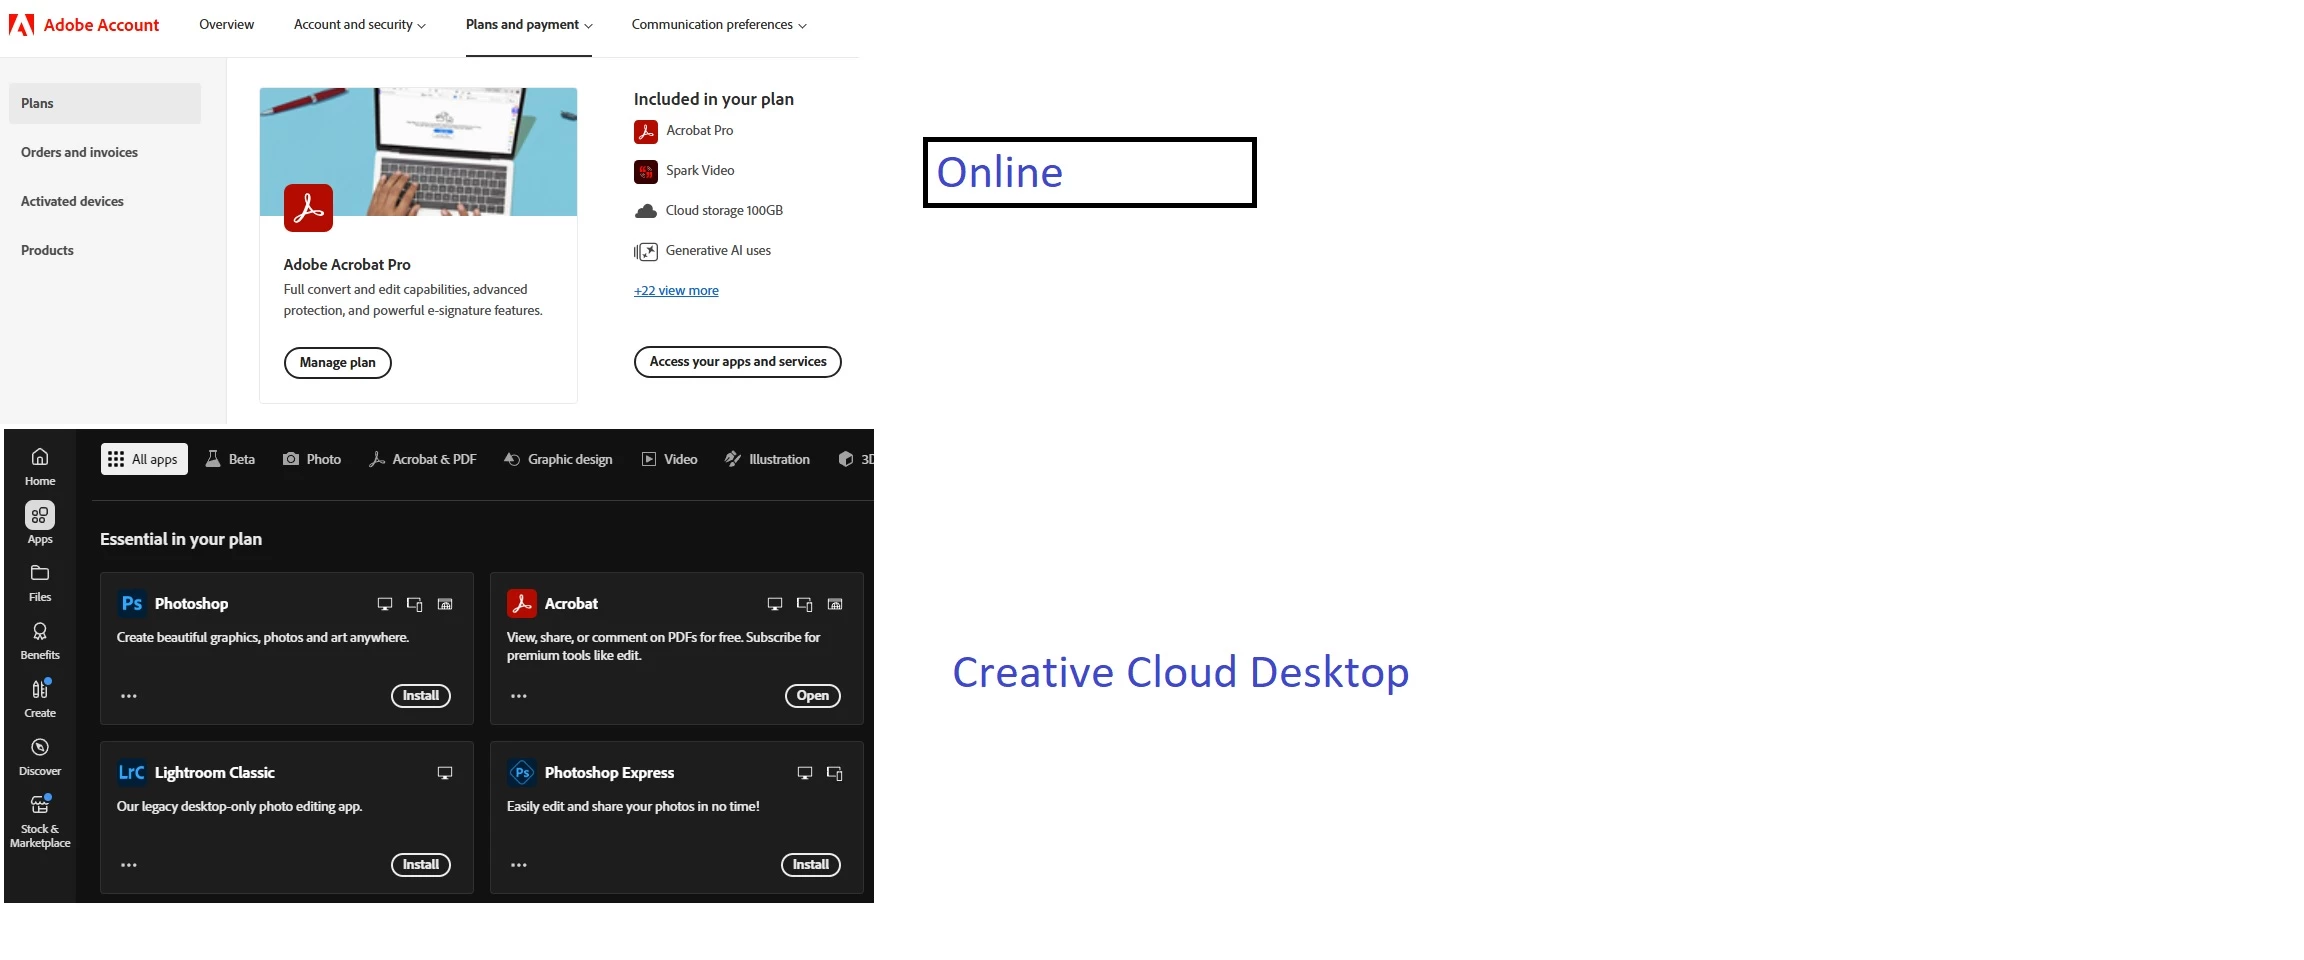Image resolution: width=2304 pixels, height=960 pixels.
Task: Open Activated devices section
Action: pos(72,201)
